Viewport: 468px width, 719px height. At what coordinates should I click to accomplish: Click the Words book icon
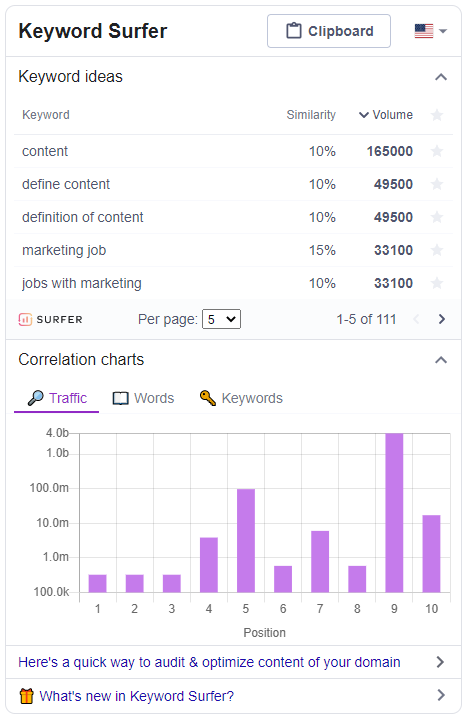pos(121,398)
